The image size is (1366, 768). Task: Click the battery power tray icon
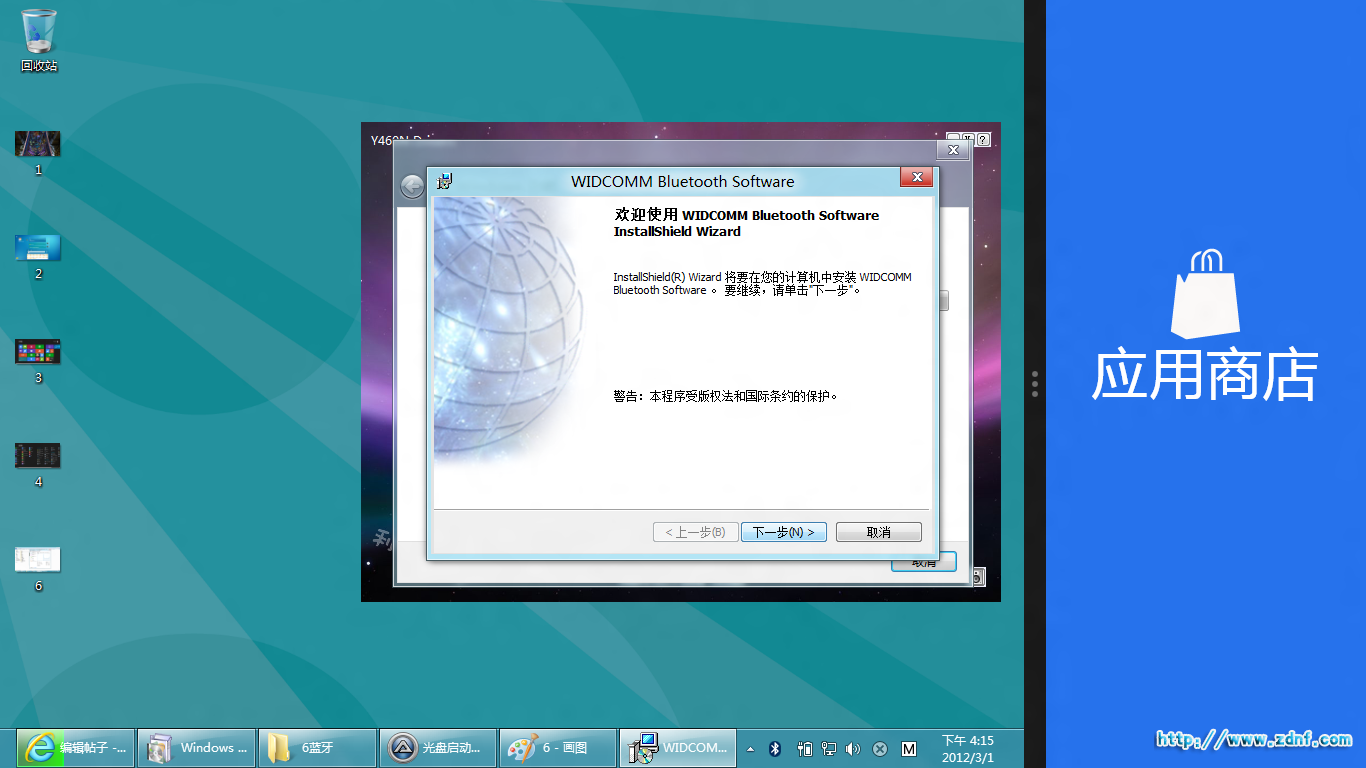point(804,748)
